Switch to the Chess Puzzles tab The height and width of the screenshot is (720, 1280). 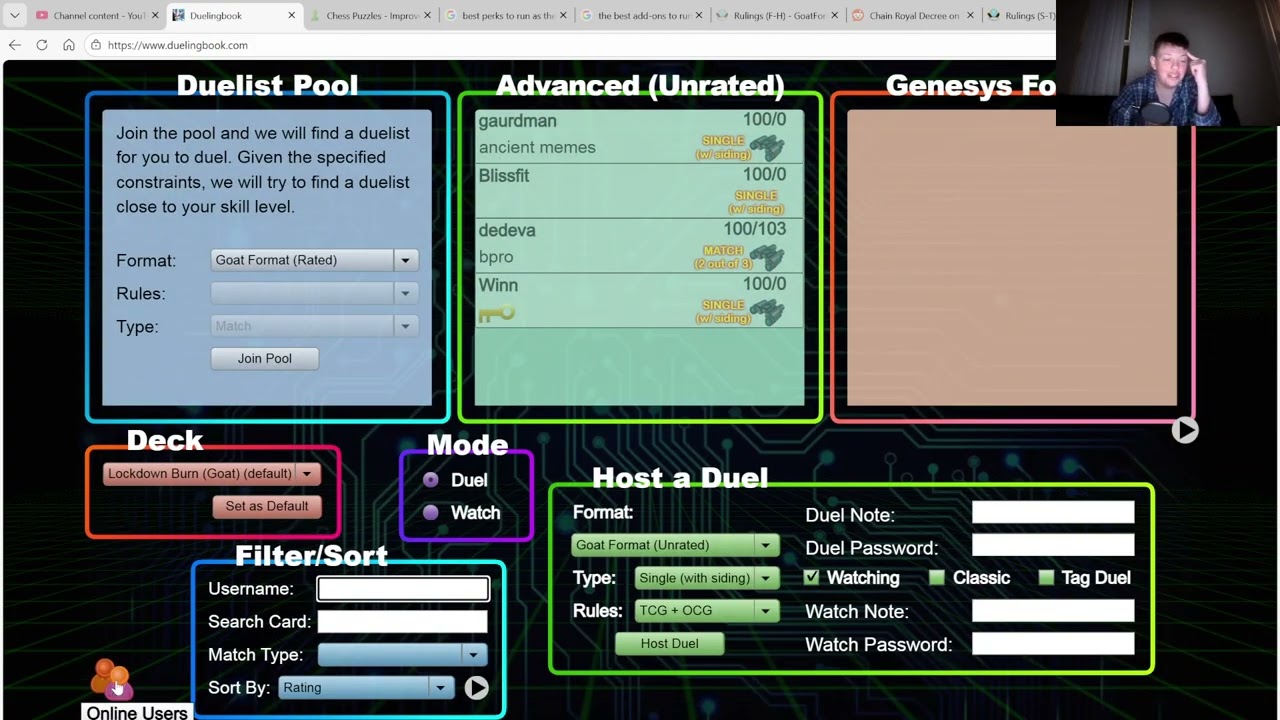click(370, 15)
